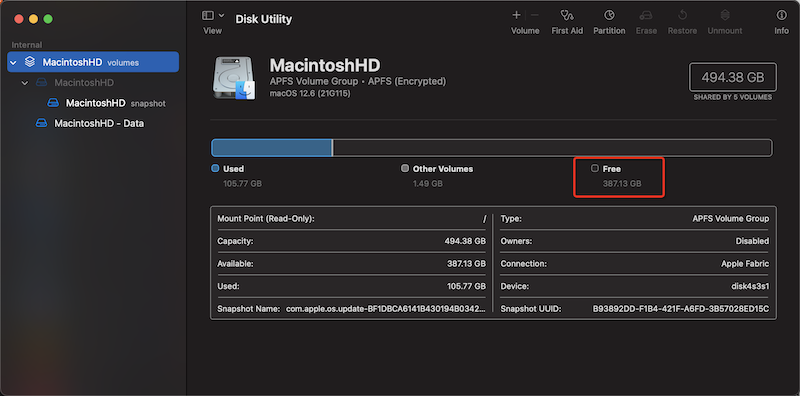Click the 1.49 GB other volumes value
The image size is (800, 396).
click(x=428, y=183)
